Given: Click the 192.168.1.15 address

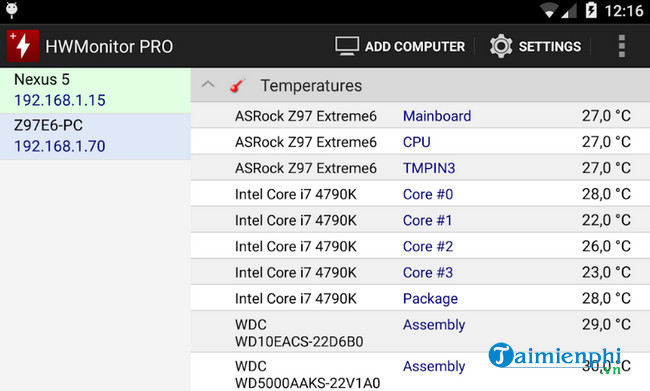Looking at the screenshot, I should [x=60, y=100].
